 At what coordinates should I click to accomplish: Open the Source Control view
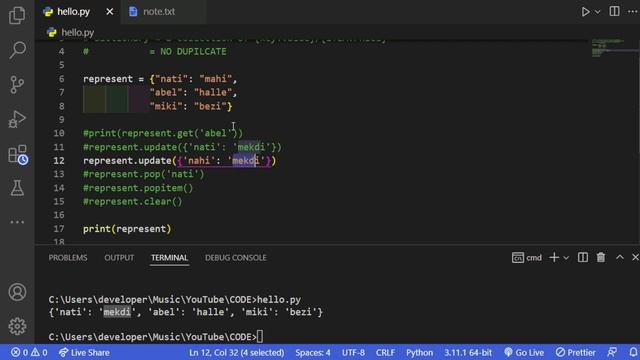[x=17, y=84]
